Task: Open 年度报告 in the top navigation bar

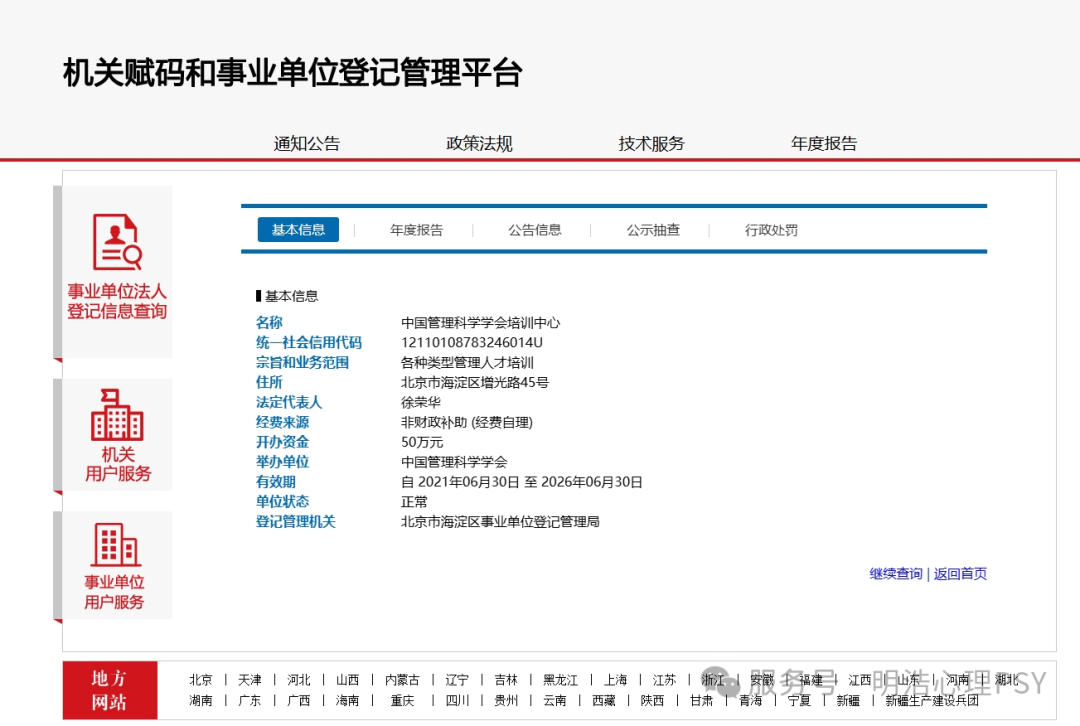Action: point(824,143)
